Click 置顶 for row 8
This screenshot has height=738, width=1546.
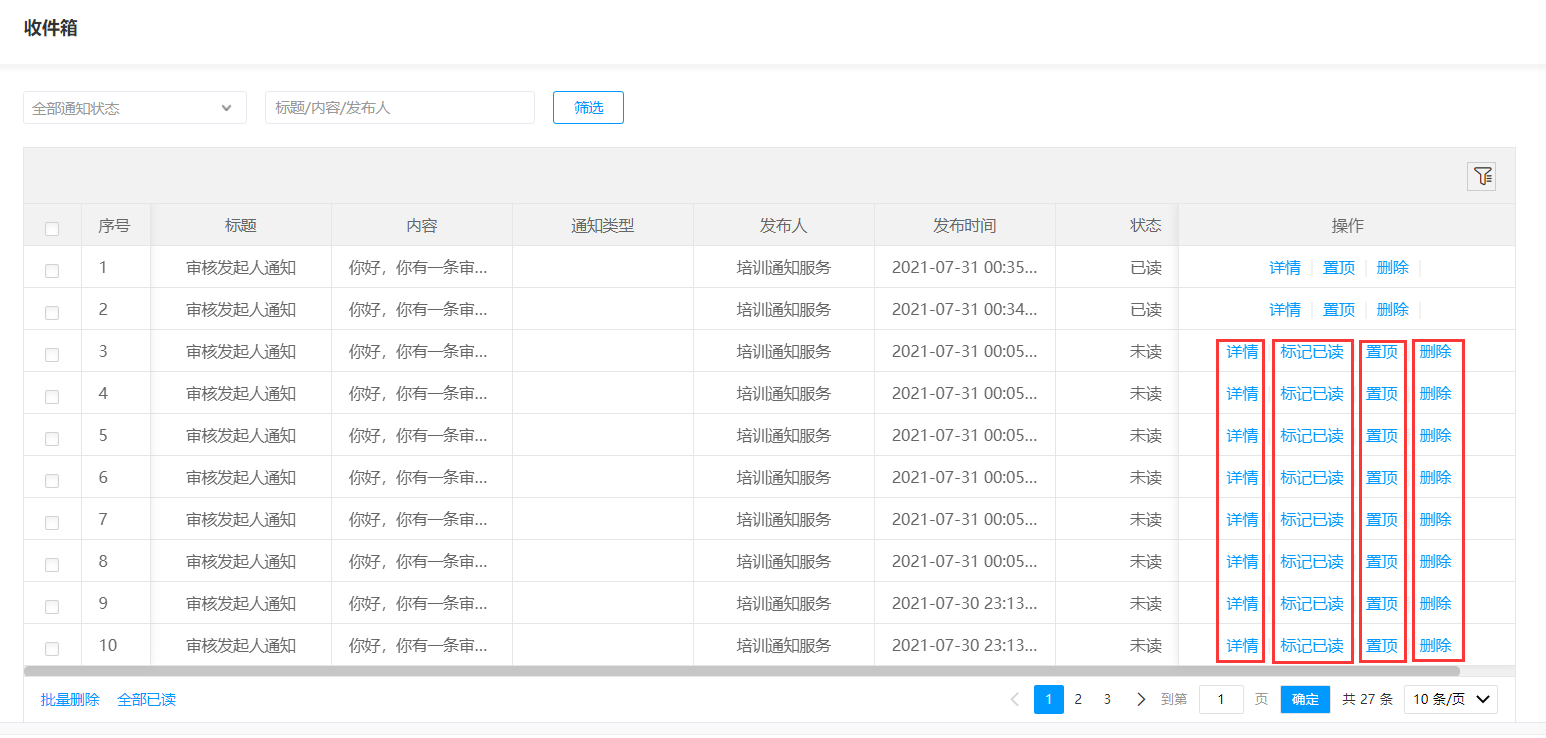pos(1382,561)
